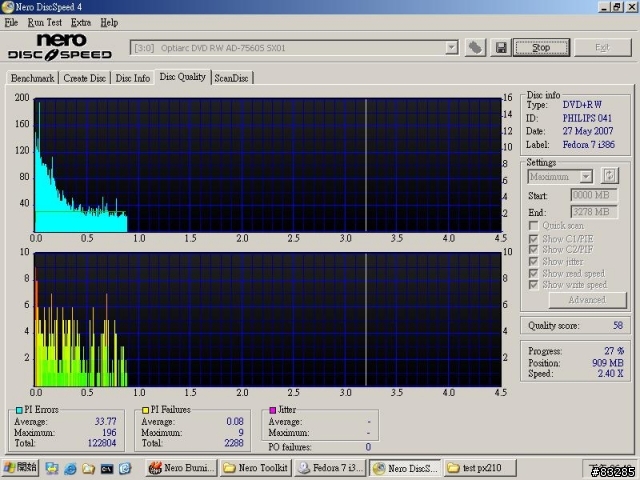Click the Quality score value 58
The height and width of the screenshot is (480, 640).
pos(618,325)
